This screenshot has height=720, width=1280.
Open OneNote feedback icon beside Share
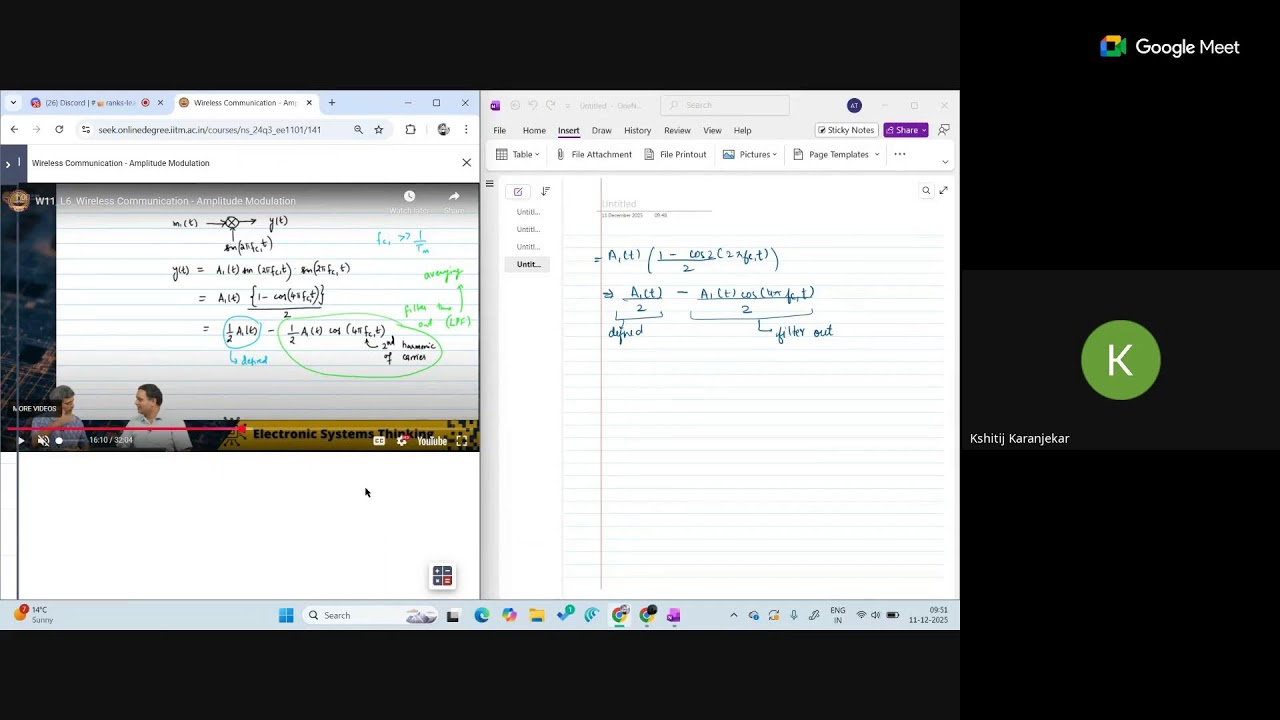(943, 130)
